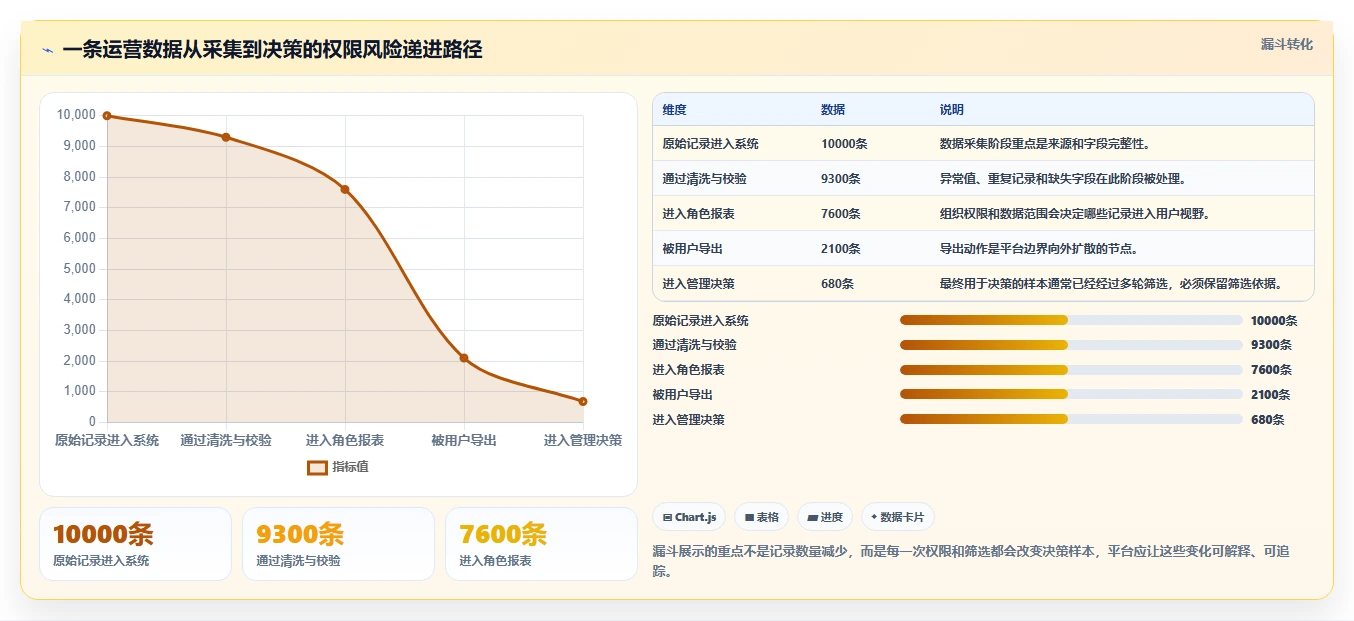This screenshot has width=1354, height=621.
Task: Click x-axis label 进入管理决策
Action: [x=583, y=440]
